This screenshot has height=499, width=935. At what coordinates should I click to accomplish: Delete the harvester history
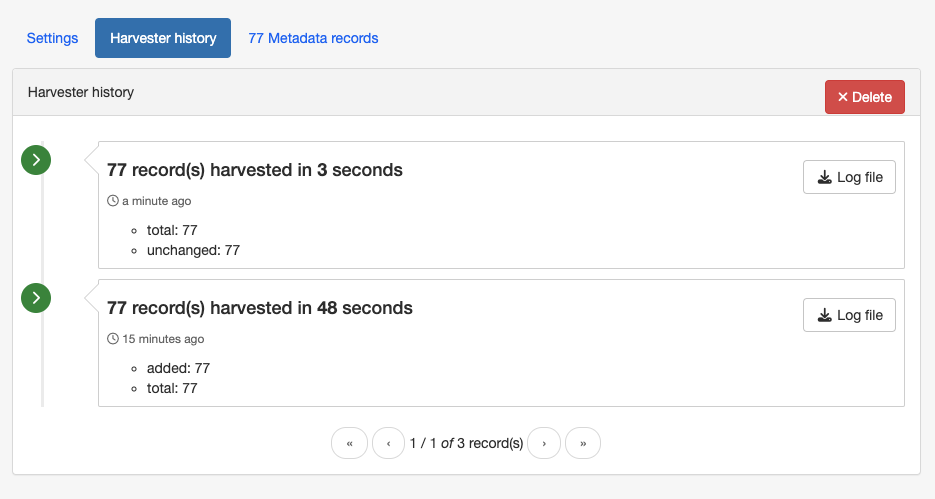(865, 97)
